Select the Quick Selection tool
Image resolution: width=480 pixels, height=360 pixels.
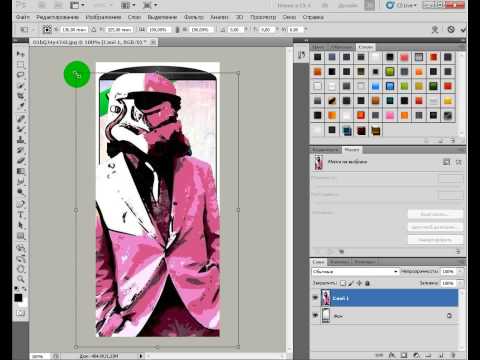[20, 85]
